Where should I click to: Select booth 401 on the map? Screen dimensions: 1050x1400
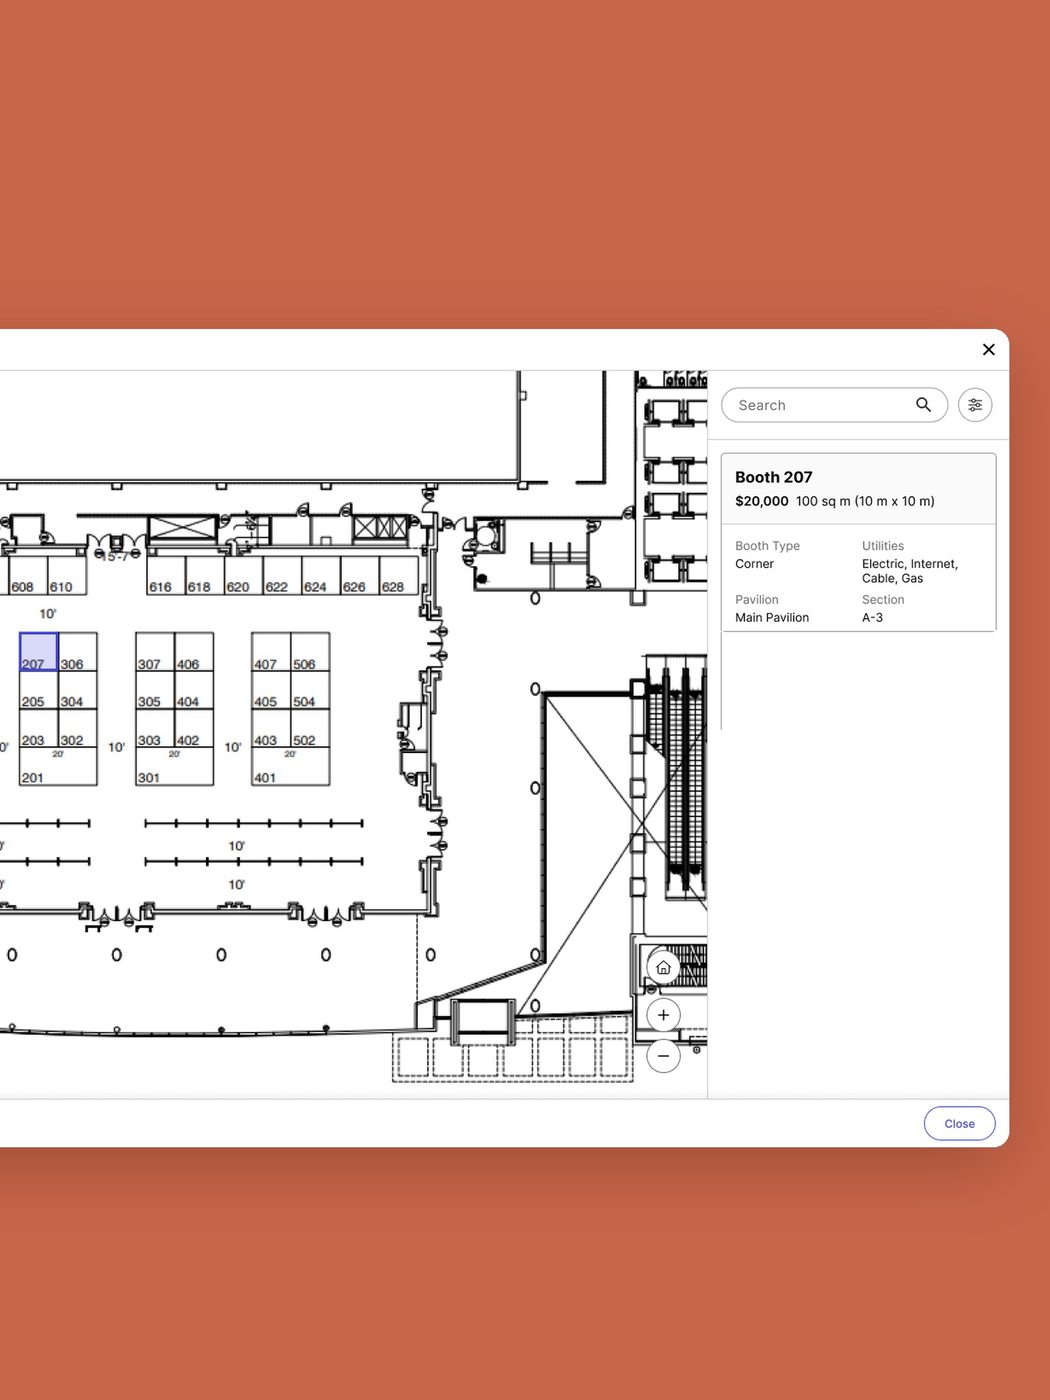[290, 766]
